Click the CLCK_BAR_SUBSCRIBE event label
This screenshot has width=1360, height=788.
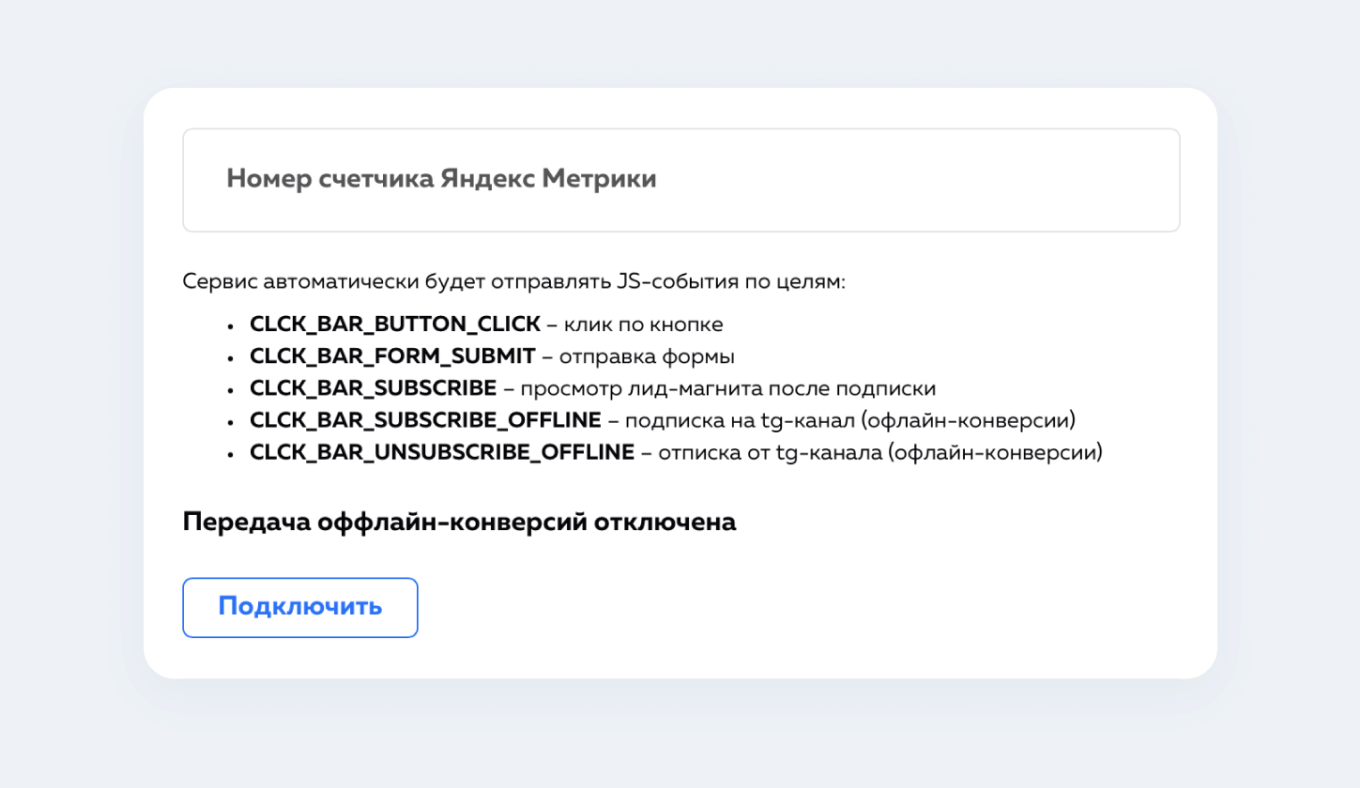(x=370, y=387)
